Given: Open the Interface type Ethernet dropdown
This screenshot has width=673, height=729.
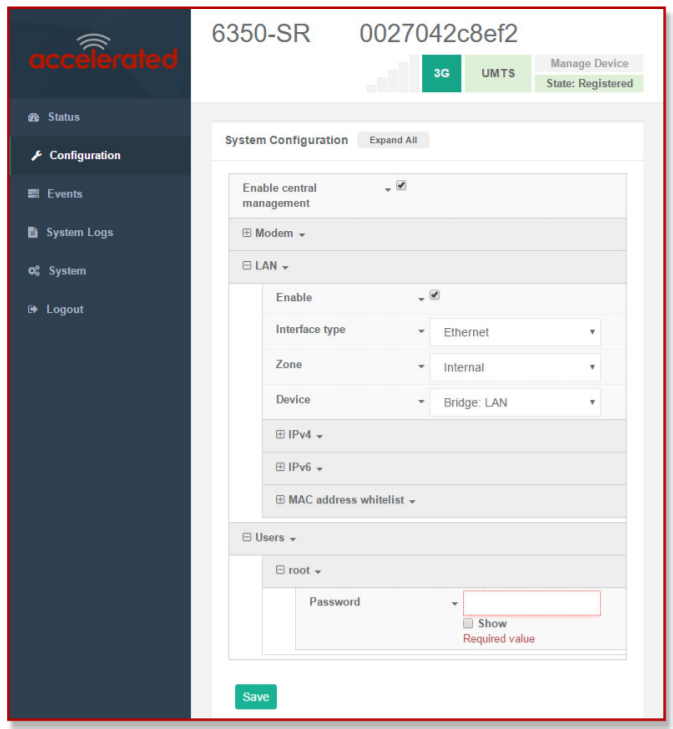Looking at the screenshot, I should click(x=515, y=332).
